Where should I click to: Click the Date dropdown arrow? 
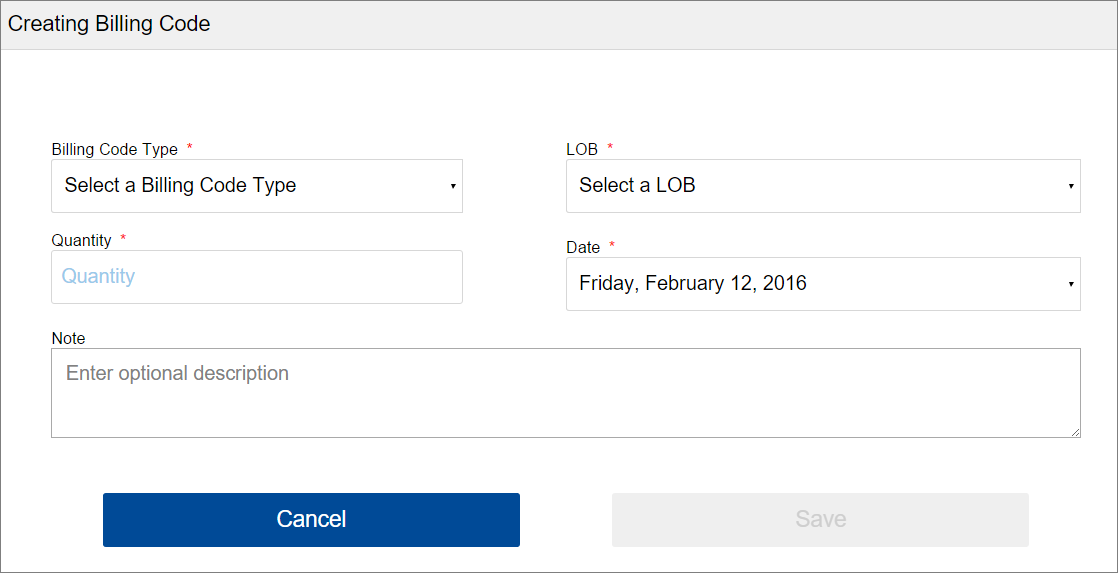click(x=1070, y=285)
